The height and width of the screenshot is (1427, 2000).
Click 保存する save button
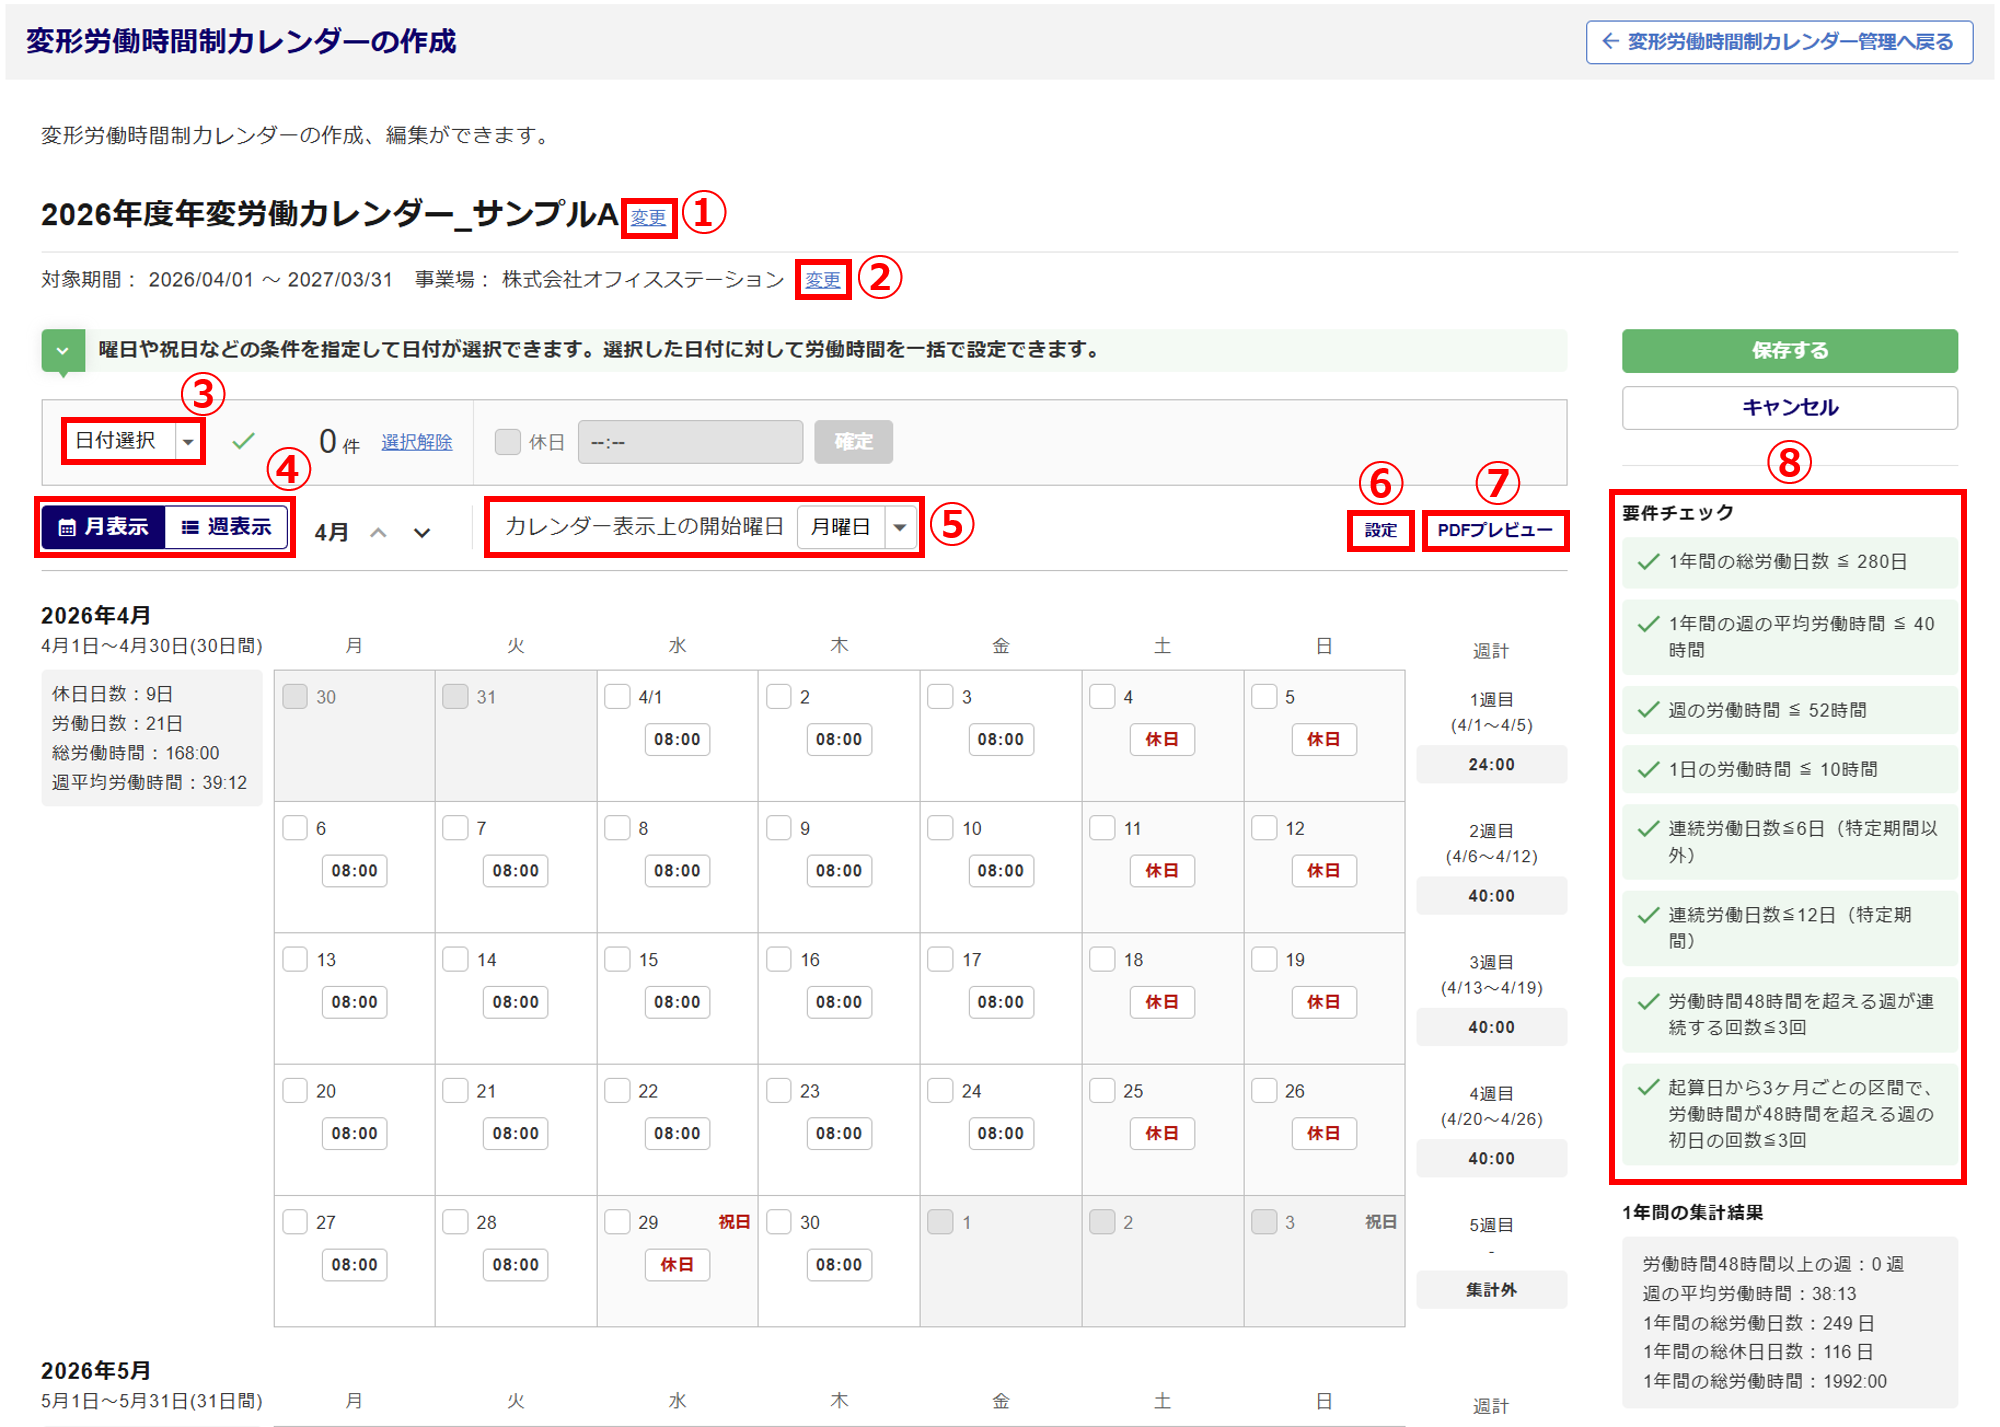click(1789, 351)
